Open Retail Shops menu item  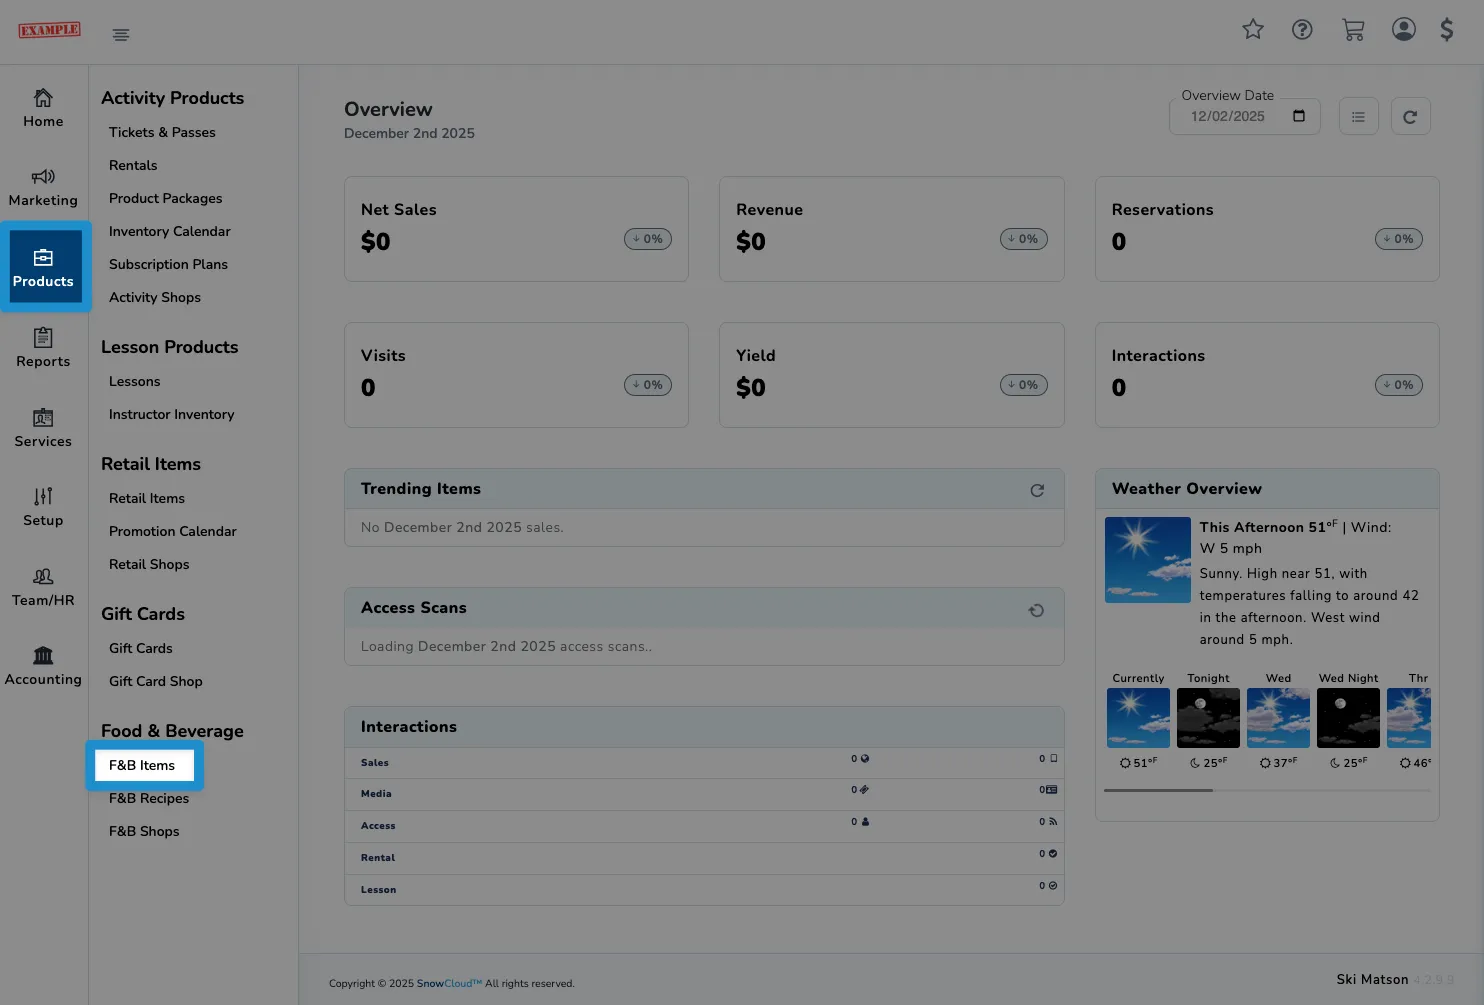click(149, 564)
